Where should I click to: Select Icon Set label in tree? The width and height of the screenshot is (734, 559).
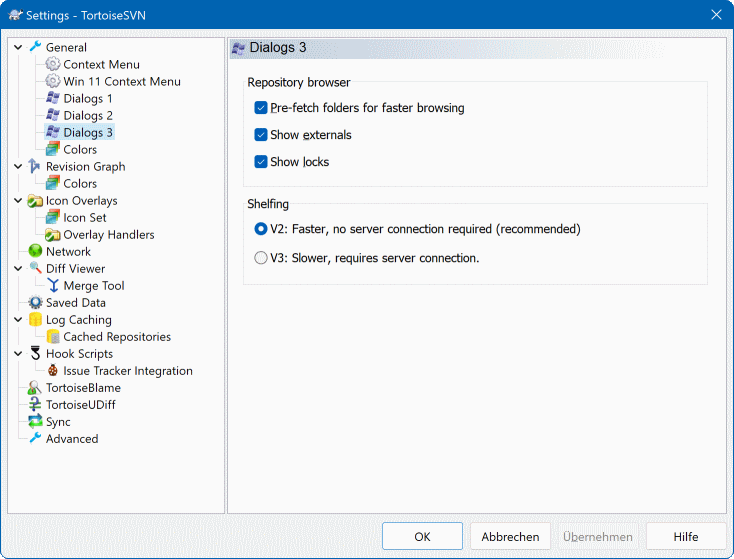pyautogui.click(x=85, y=218)
